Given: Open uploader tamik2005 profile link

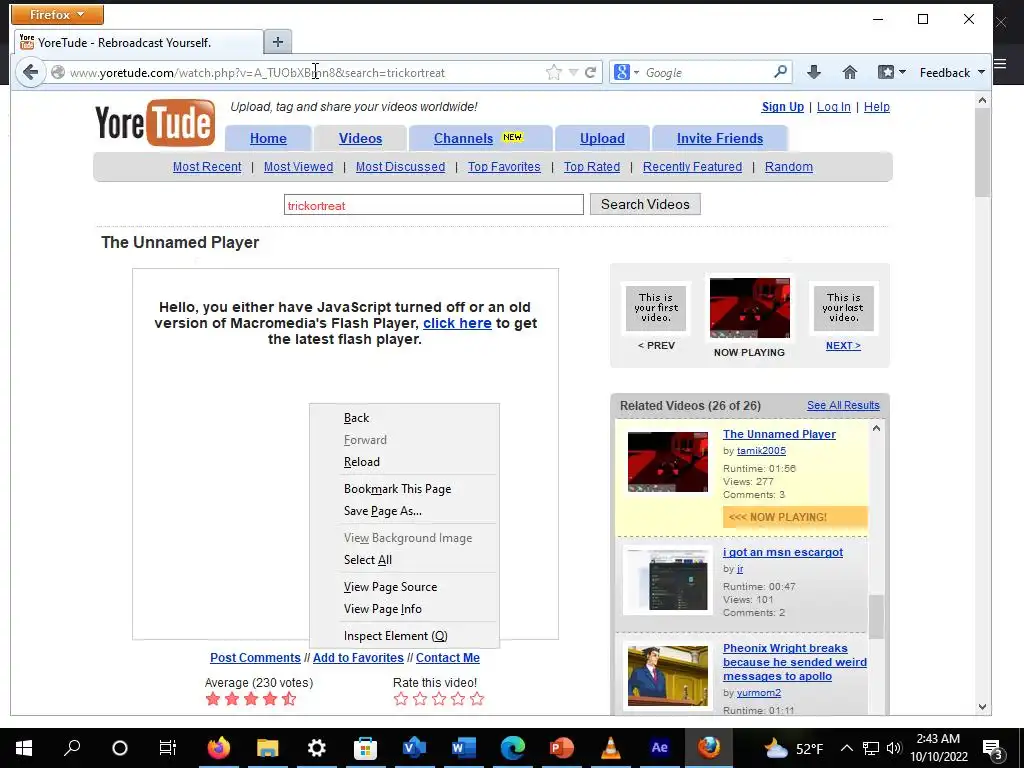Looking at the screenshot, I should 761,451.
